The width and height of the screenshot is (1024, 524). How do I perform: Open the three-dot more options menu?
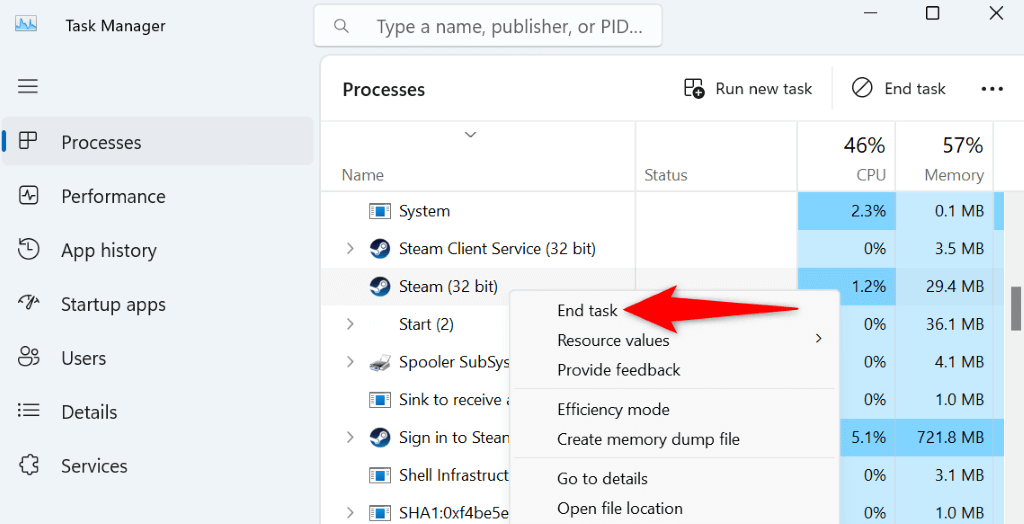click(991, 89)
